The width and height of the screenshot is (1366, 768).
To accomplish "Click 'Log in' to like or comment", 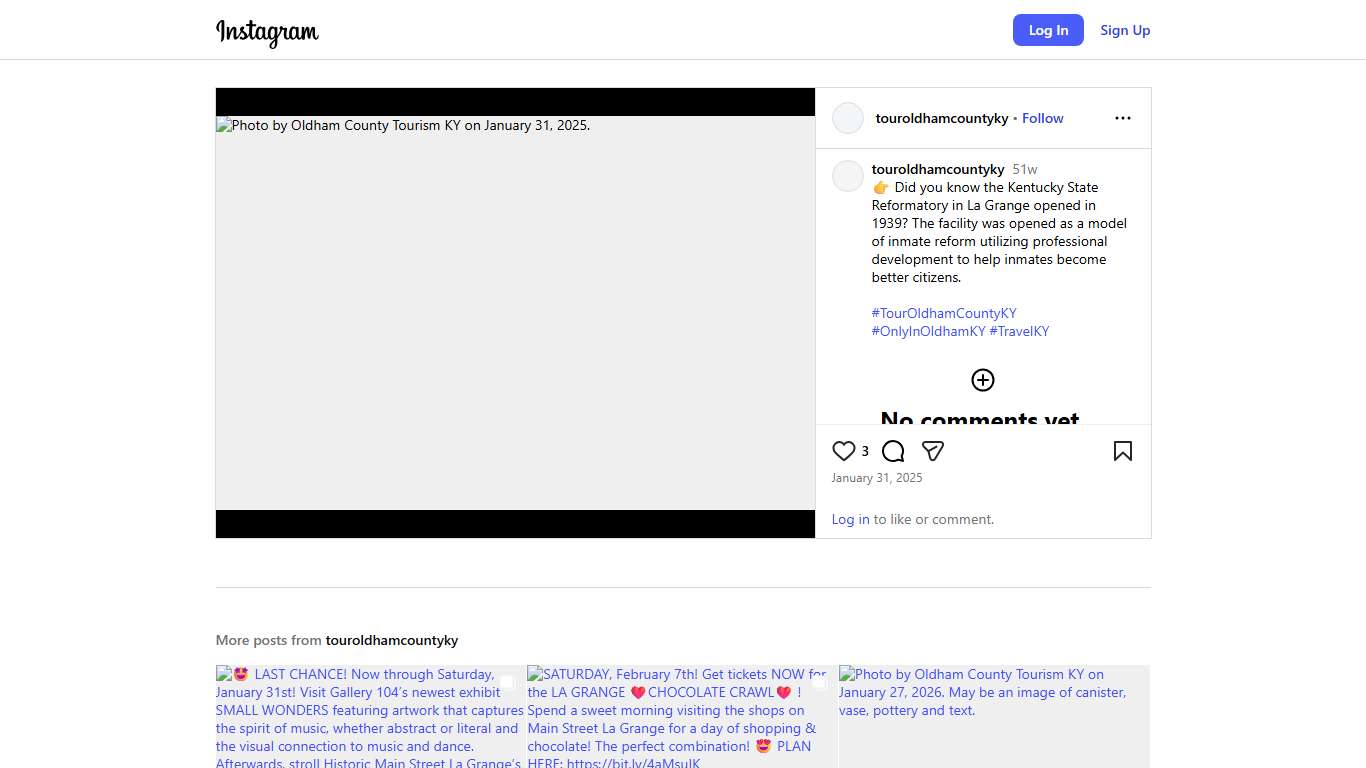I will click(850, 519).
